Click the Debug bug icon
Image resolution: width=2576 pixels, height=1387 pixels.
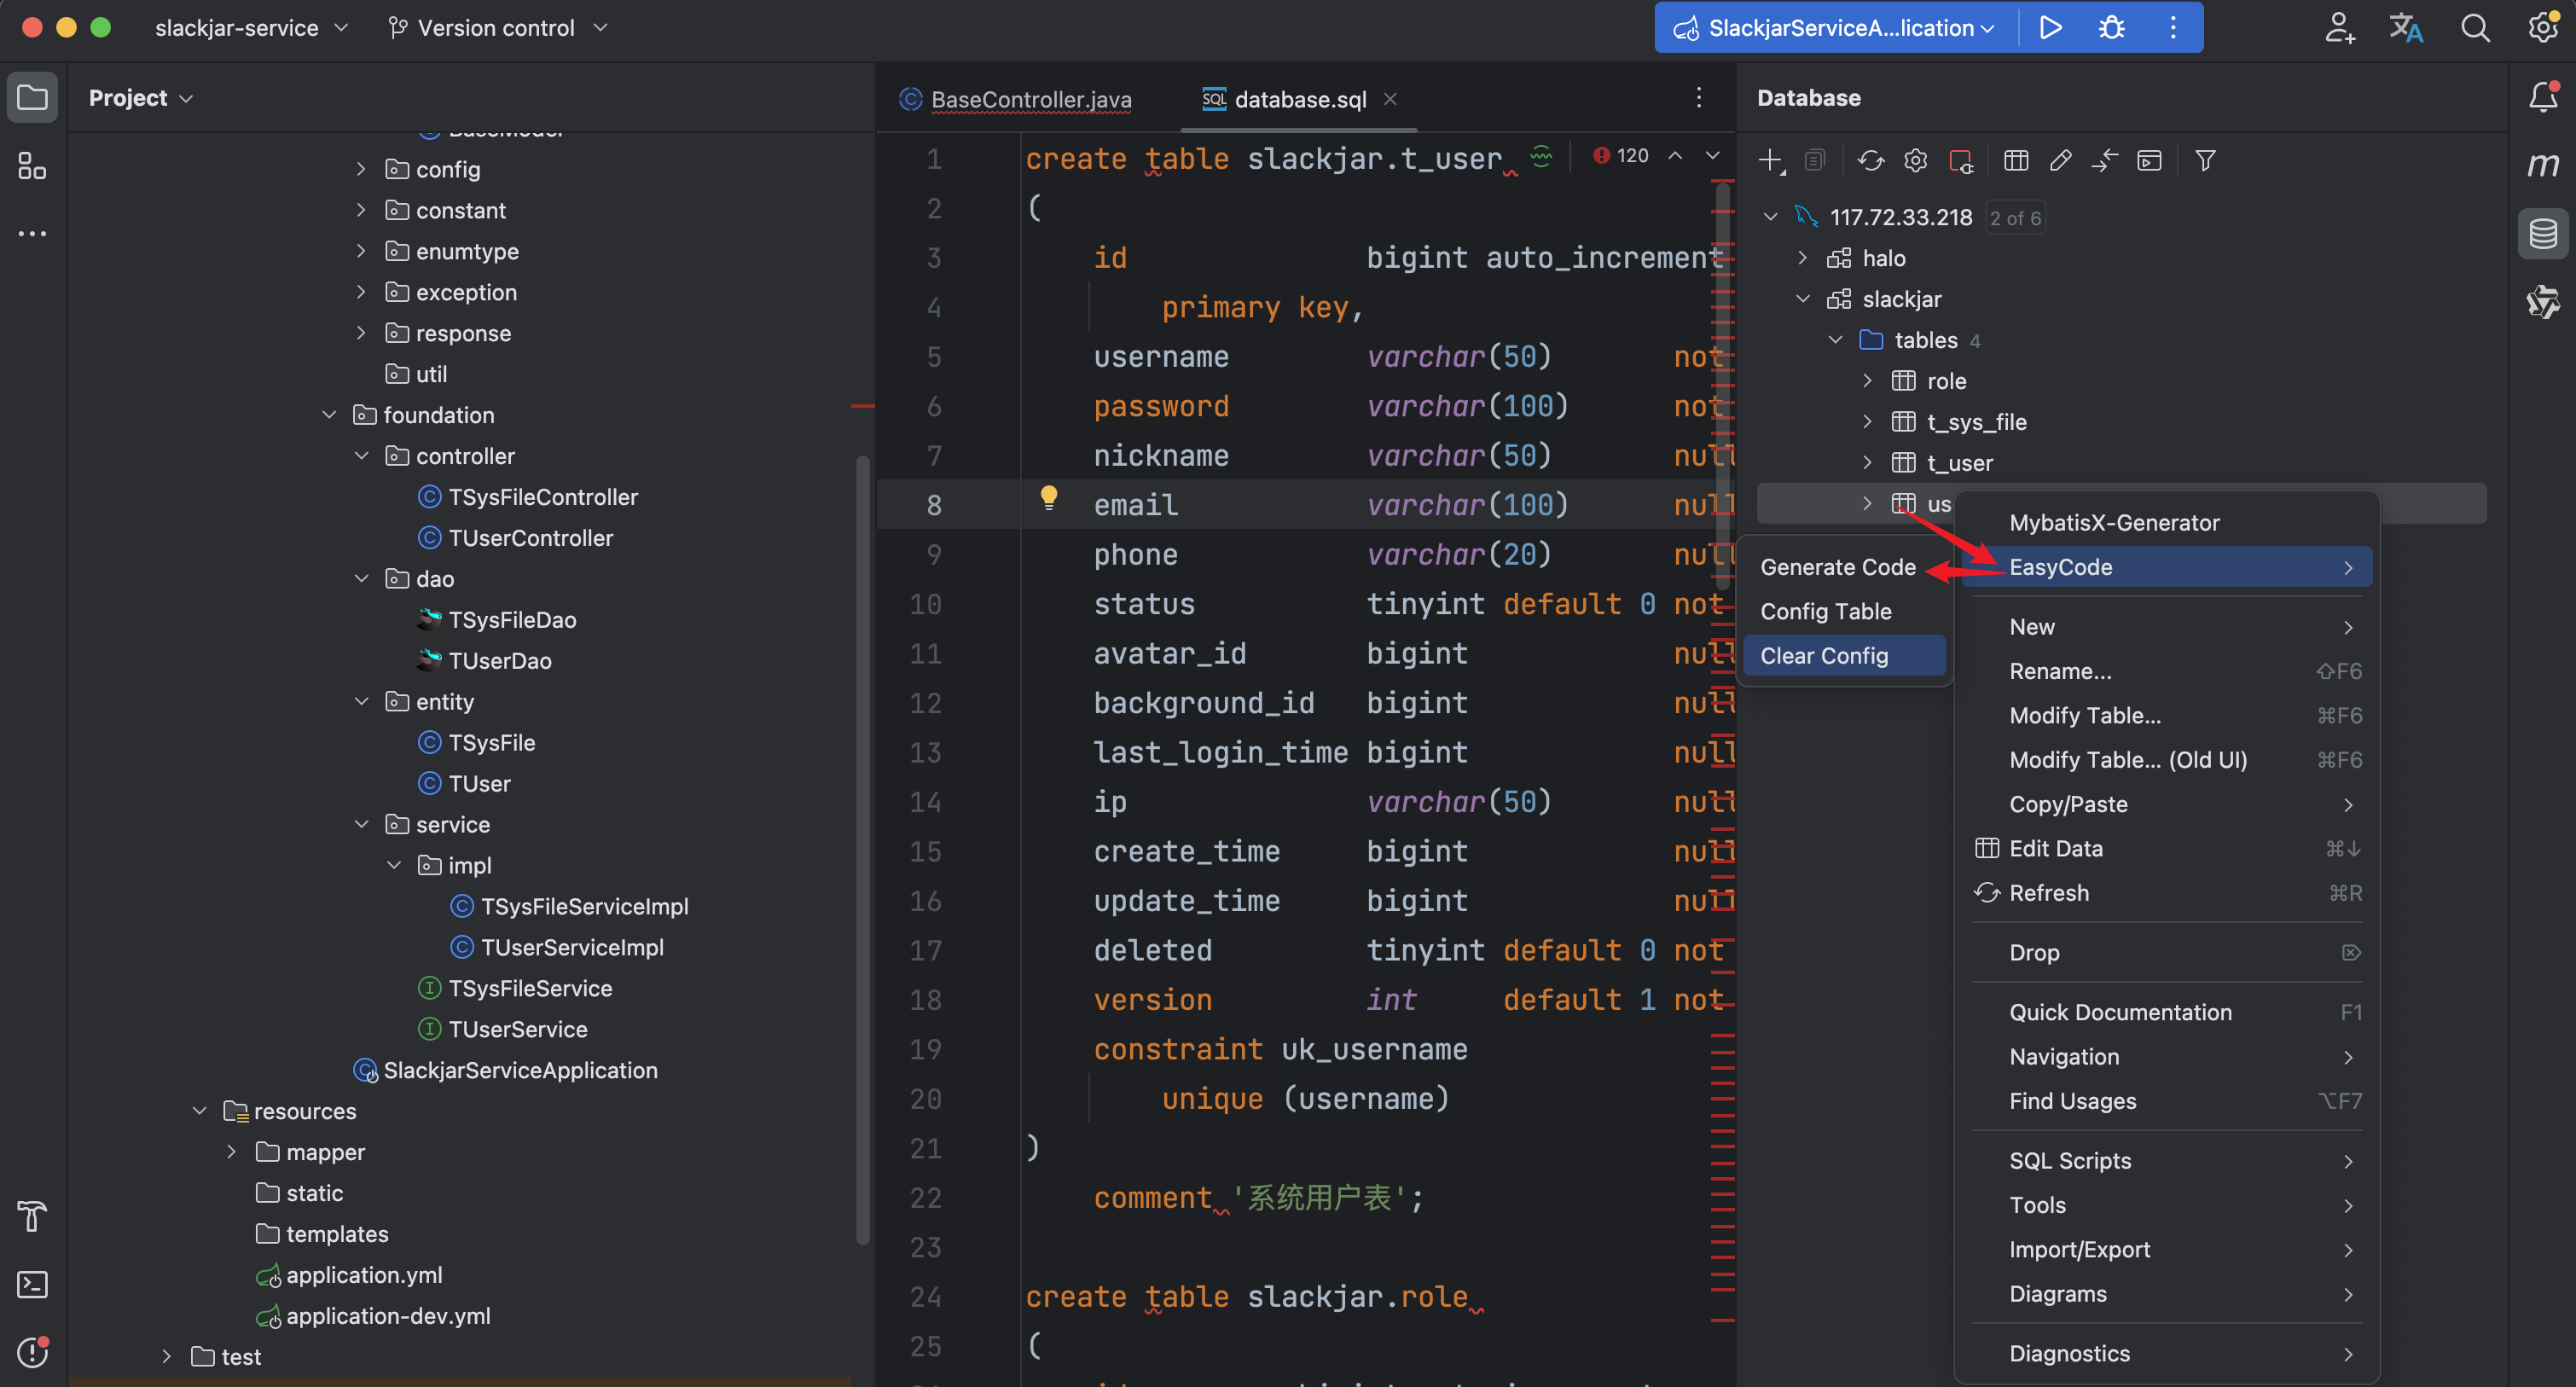point(2111,28)
